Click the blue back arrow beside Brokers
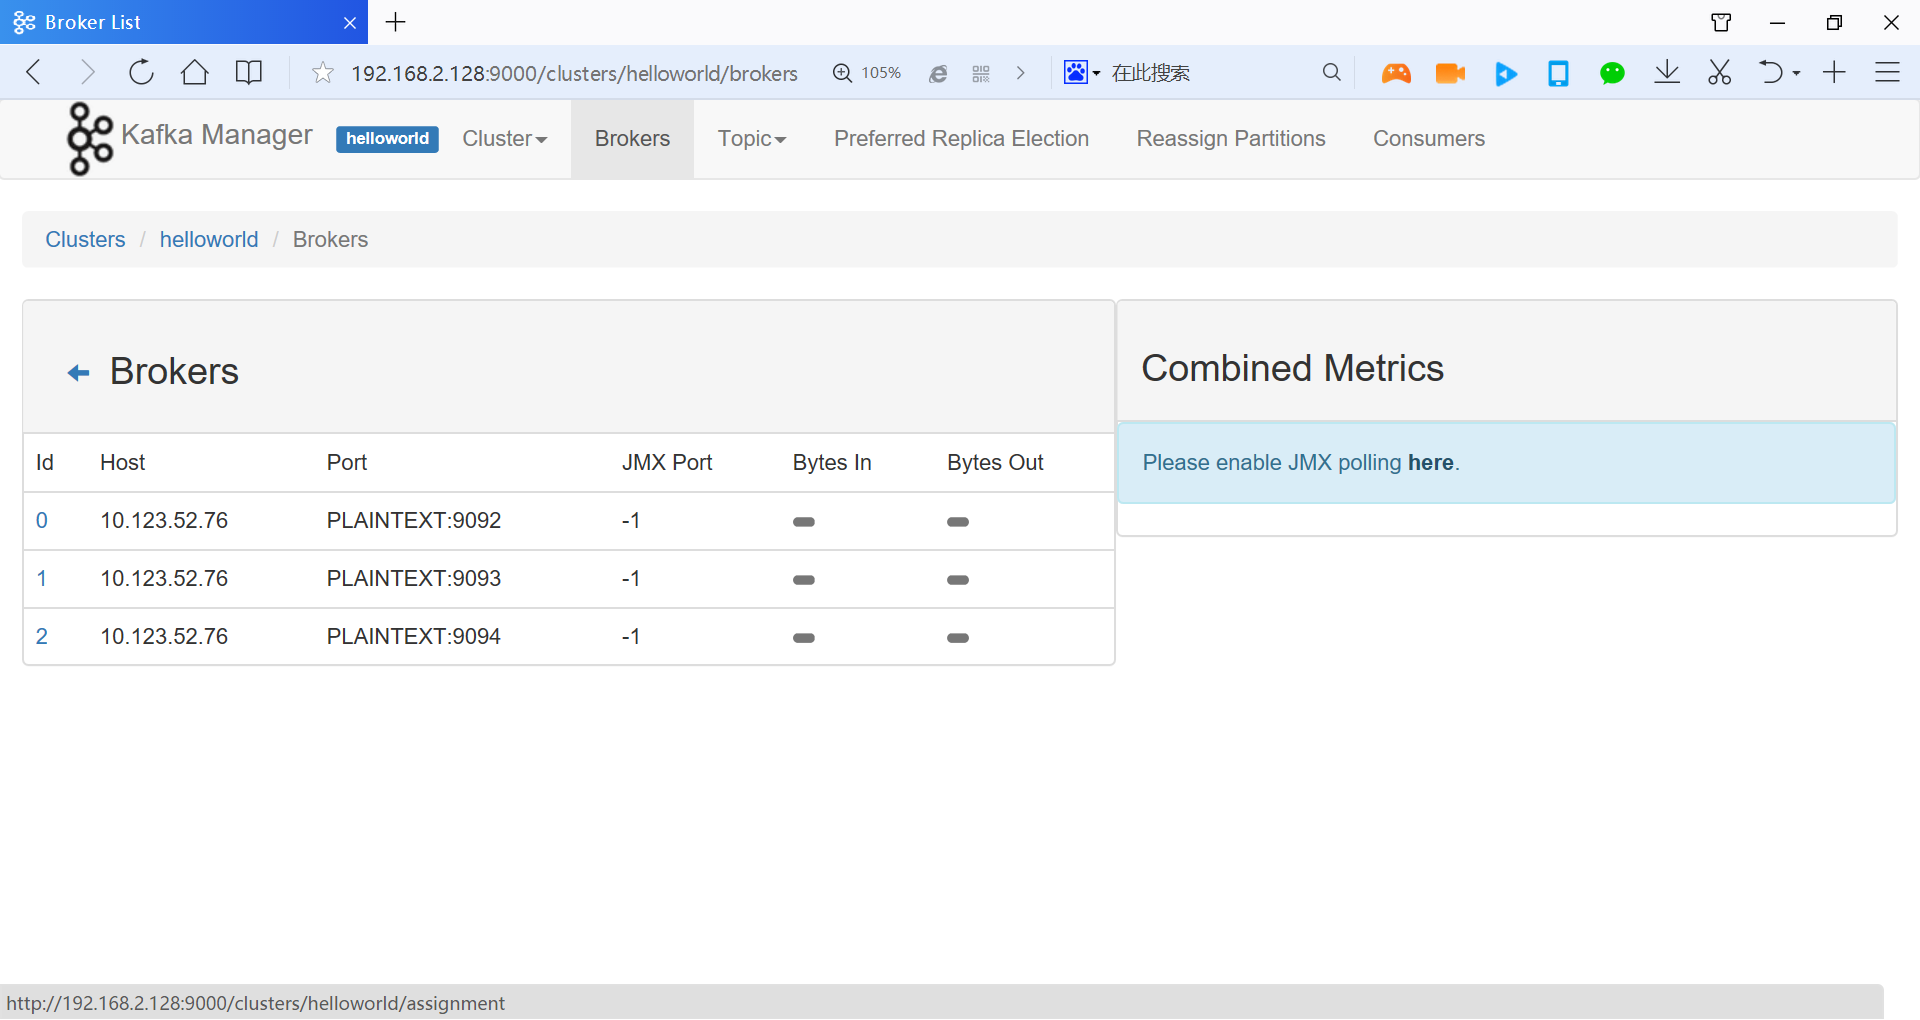 (78, 373)
